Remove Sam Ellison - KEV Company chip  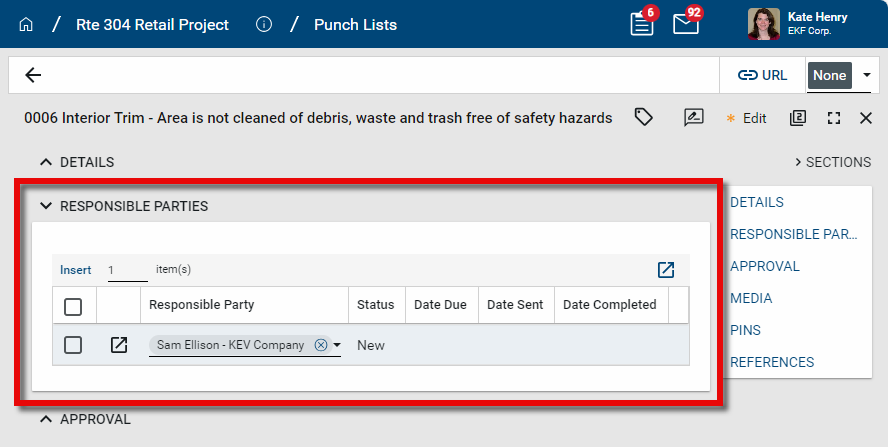[321, 345]
